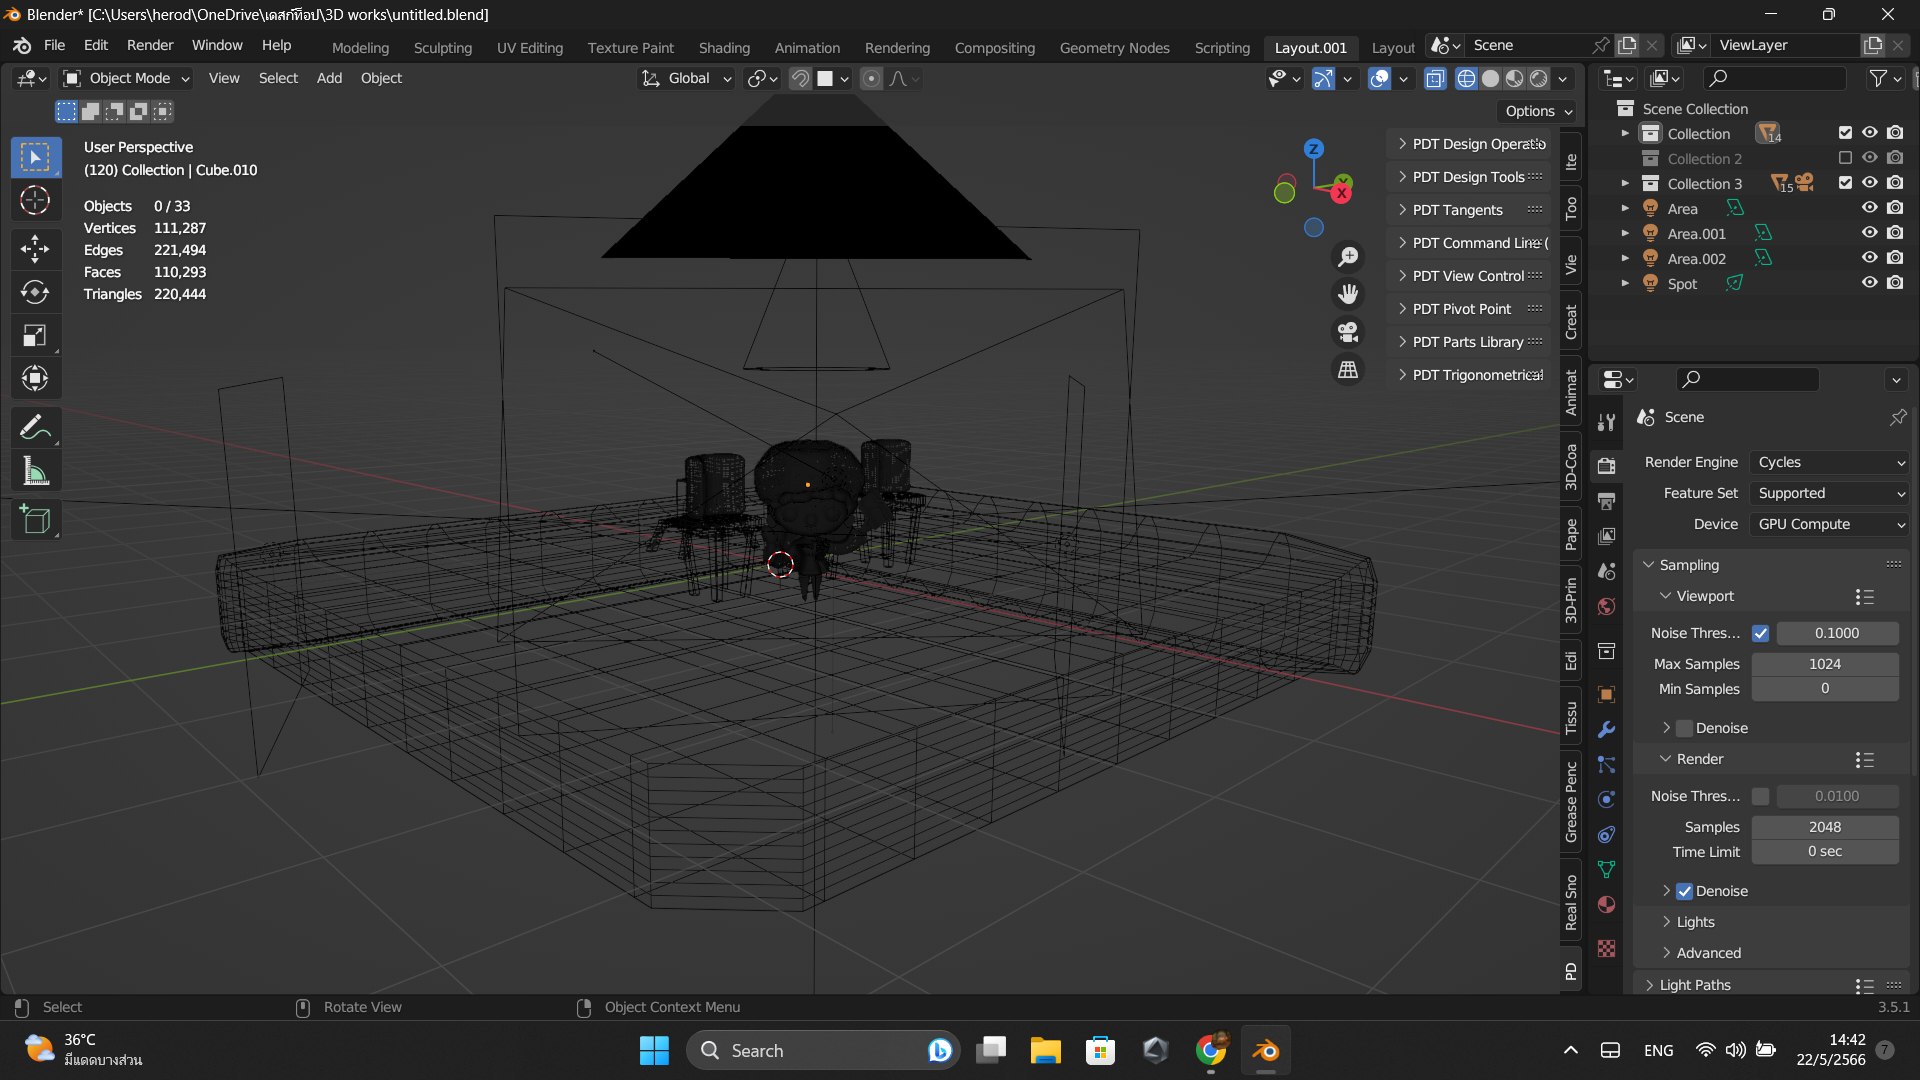
Task: Select the Move tool in toolbar
Action: (x=35, y=248)
